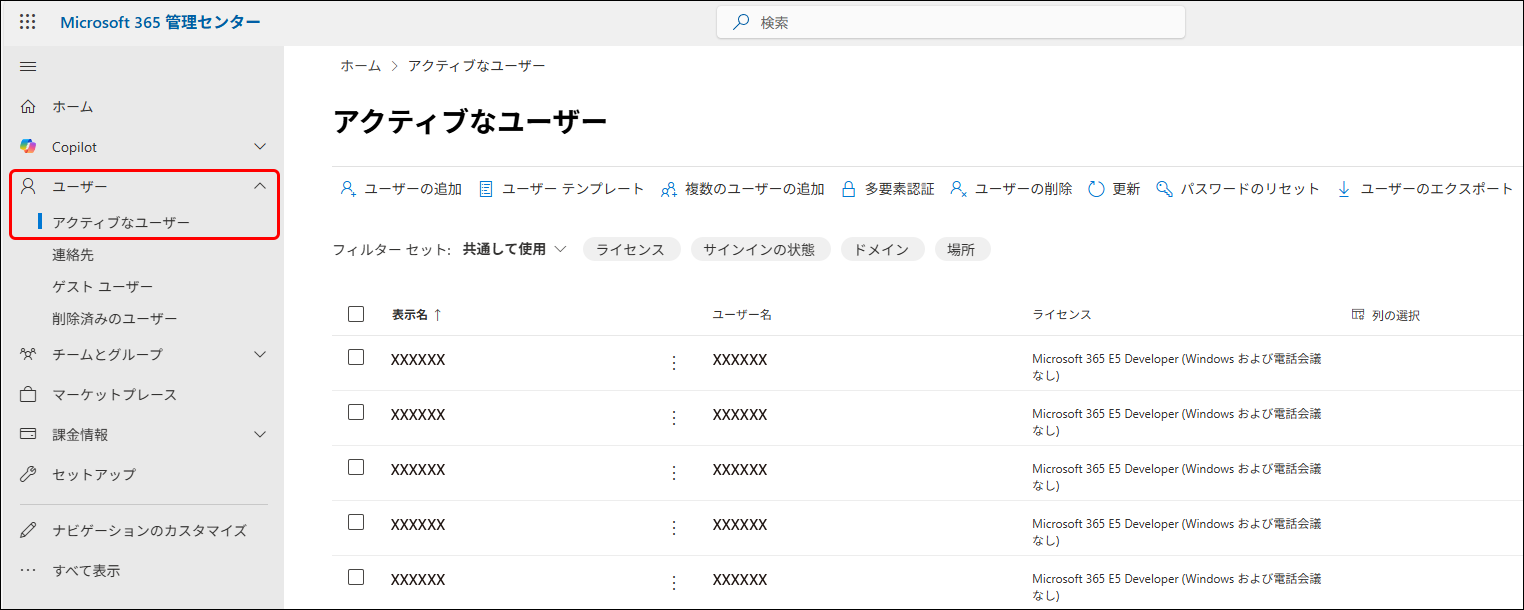Click third row XXXXXX under ユーザー名 column
This screenshot has width=1524, height=610.
740,470
